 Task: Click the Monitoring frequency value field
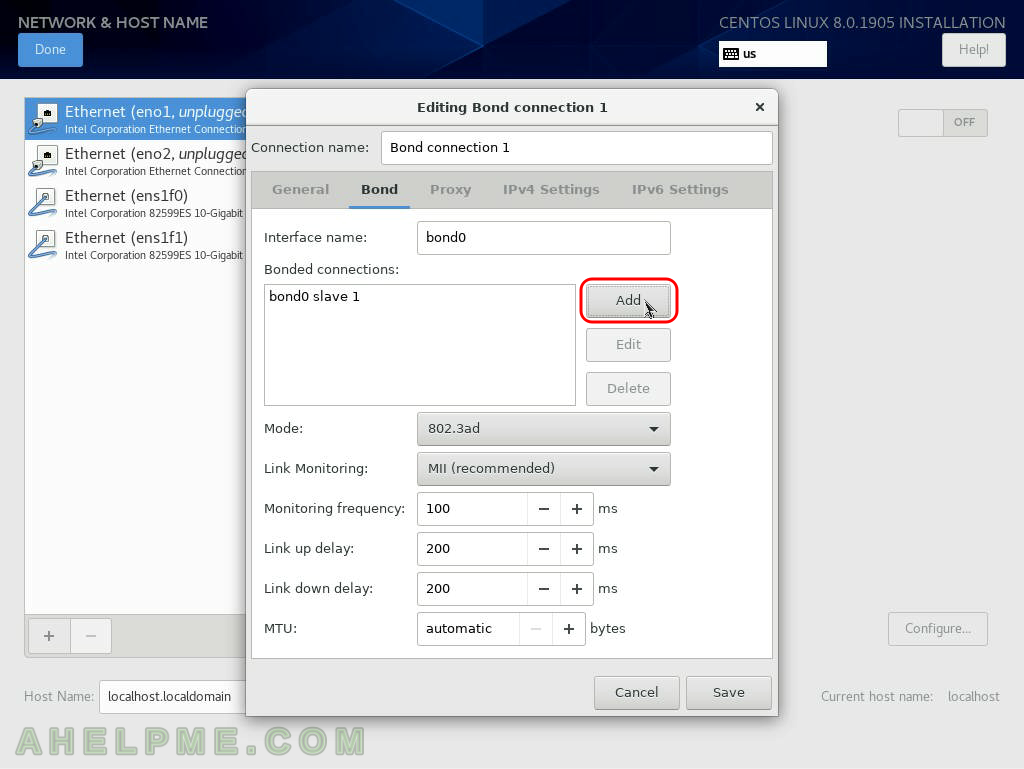[x=472, y=509]
